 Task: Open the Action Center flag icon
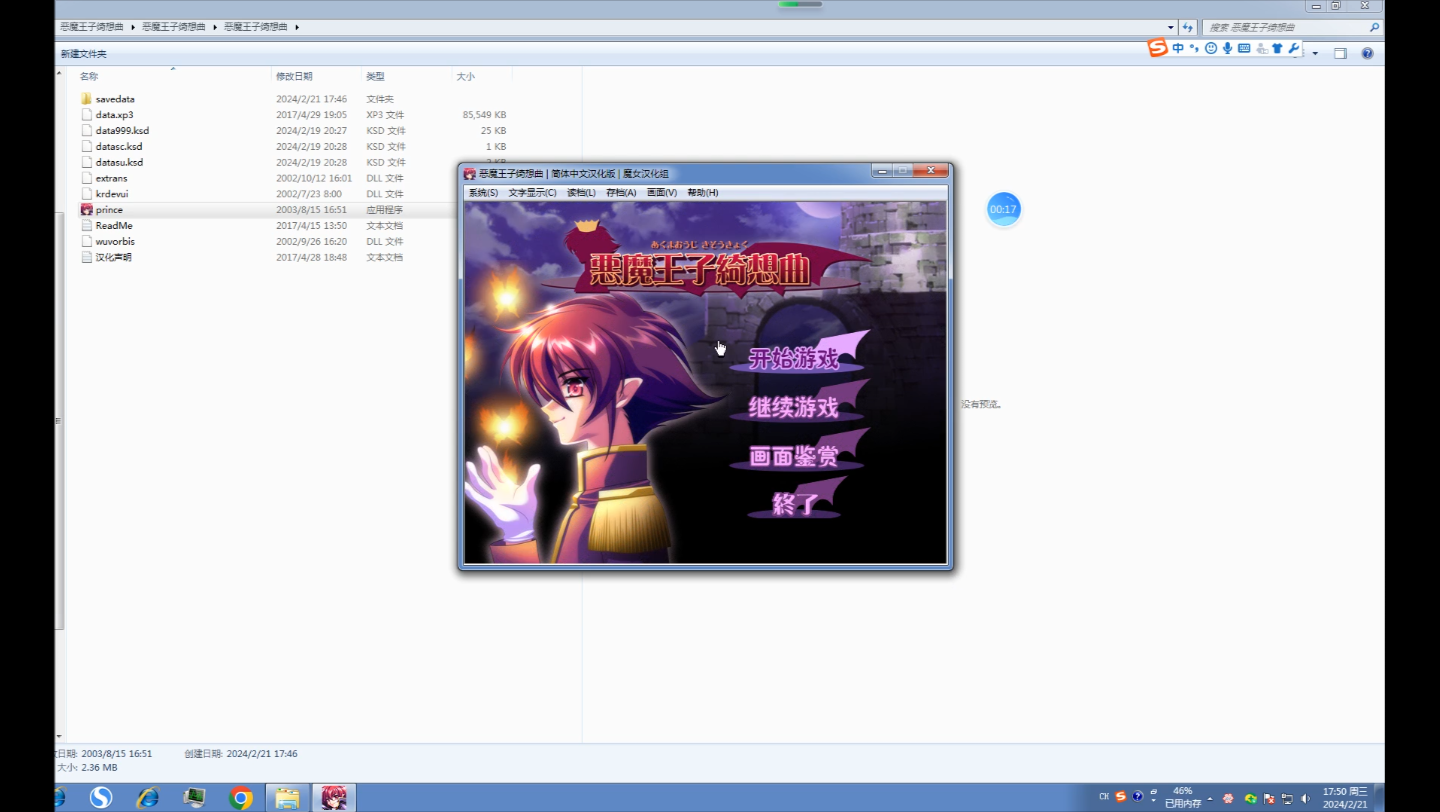point(1268,798)
